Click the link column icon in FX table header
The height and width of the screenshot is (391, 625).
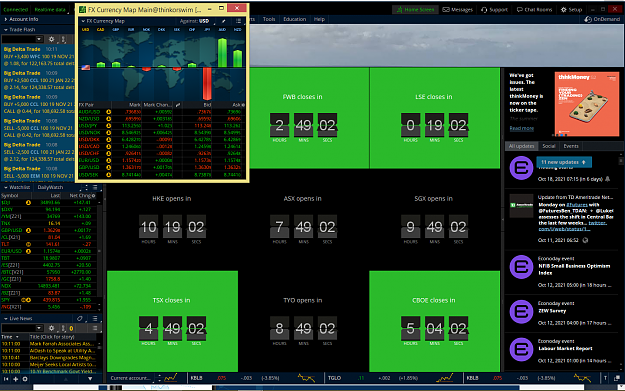(x=178, y=105)
